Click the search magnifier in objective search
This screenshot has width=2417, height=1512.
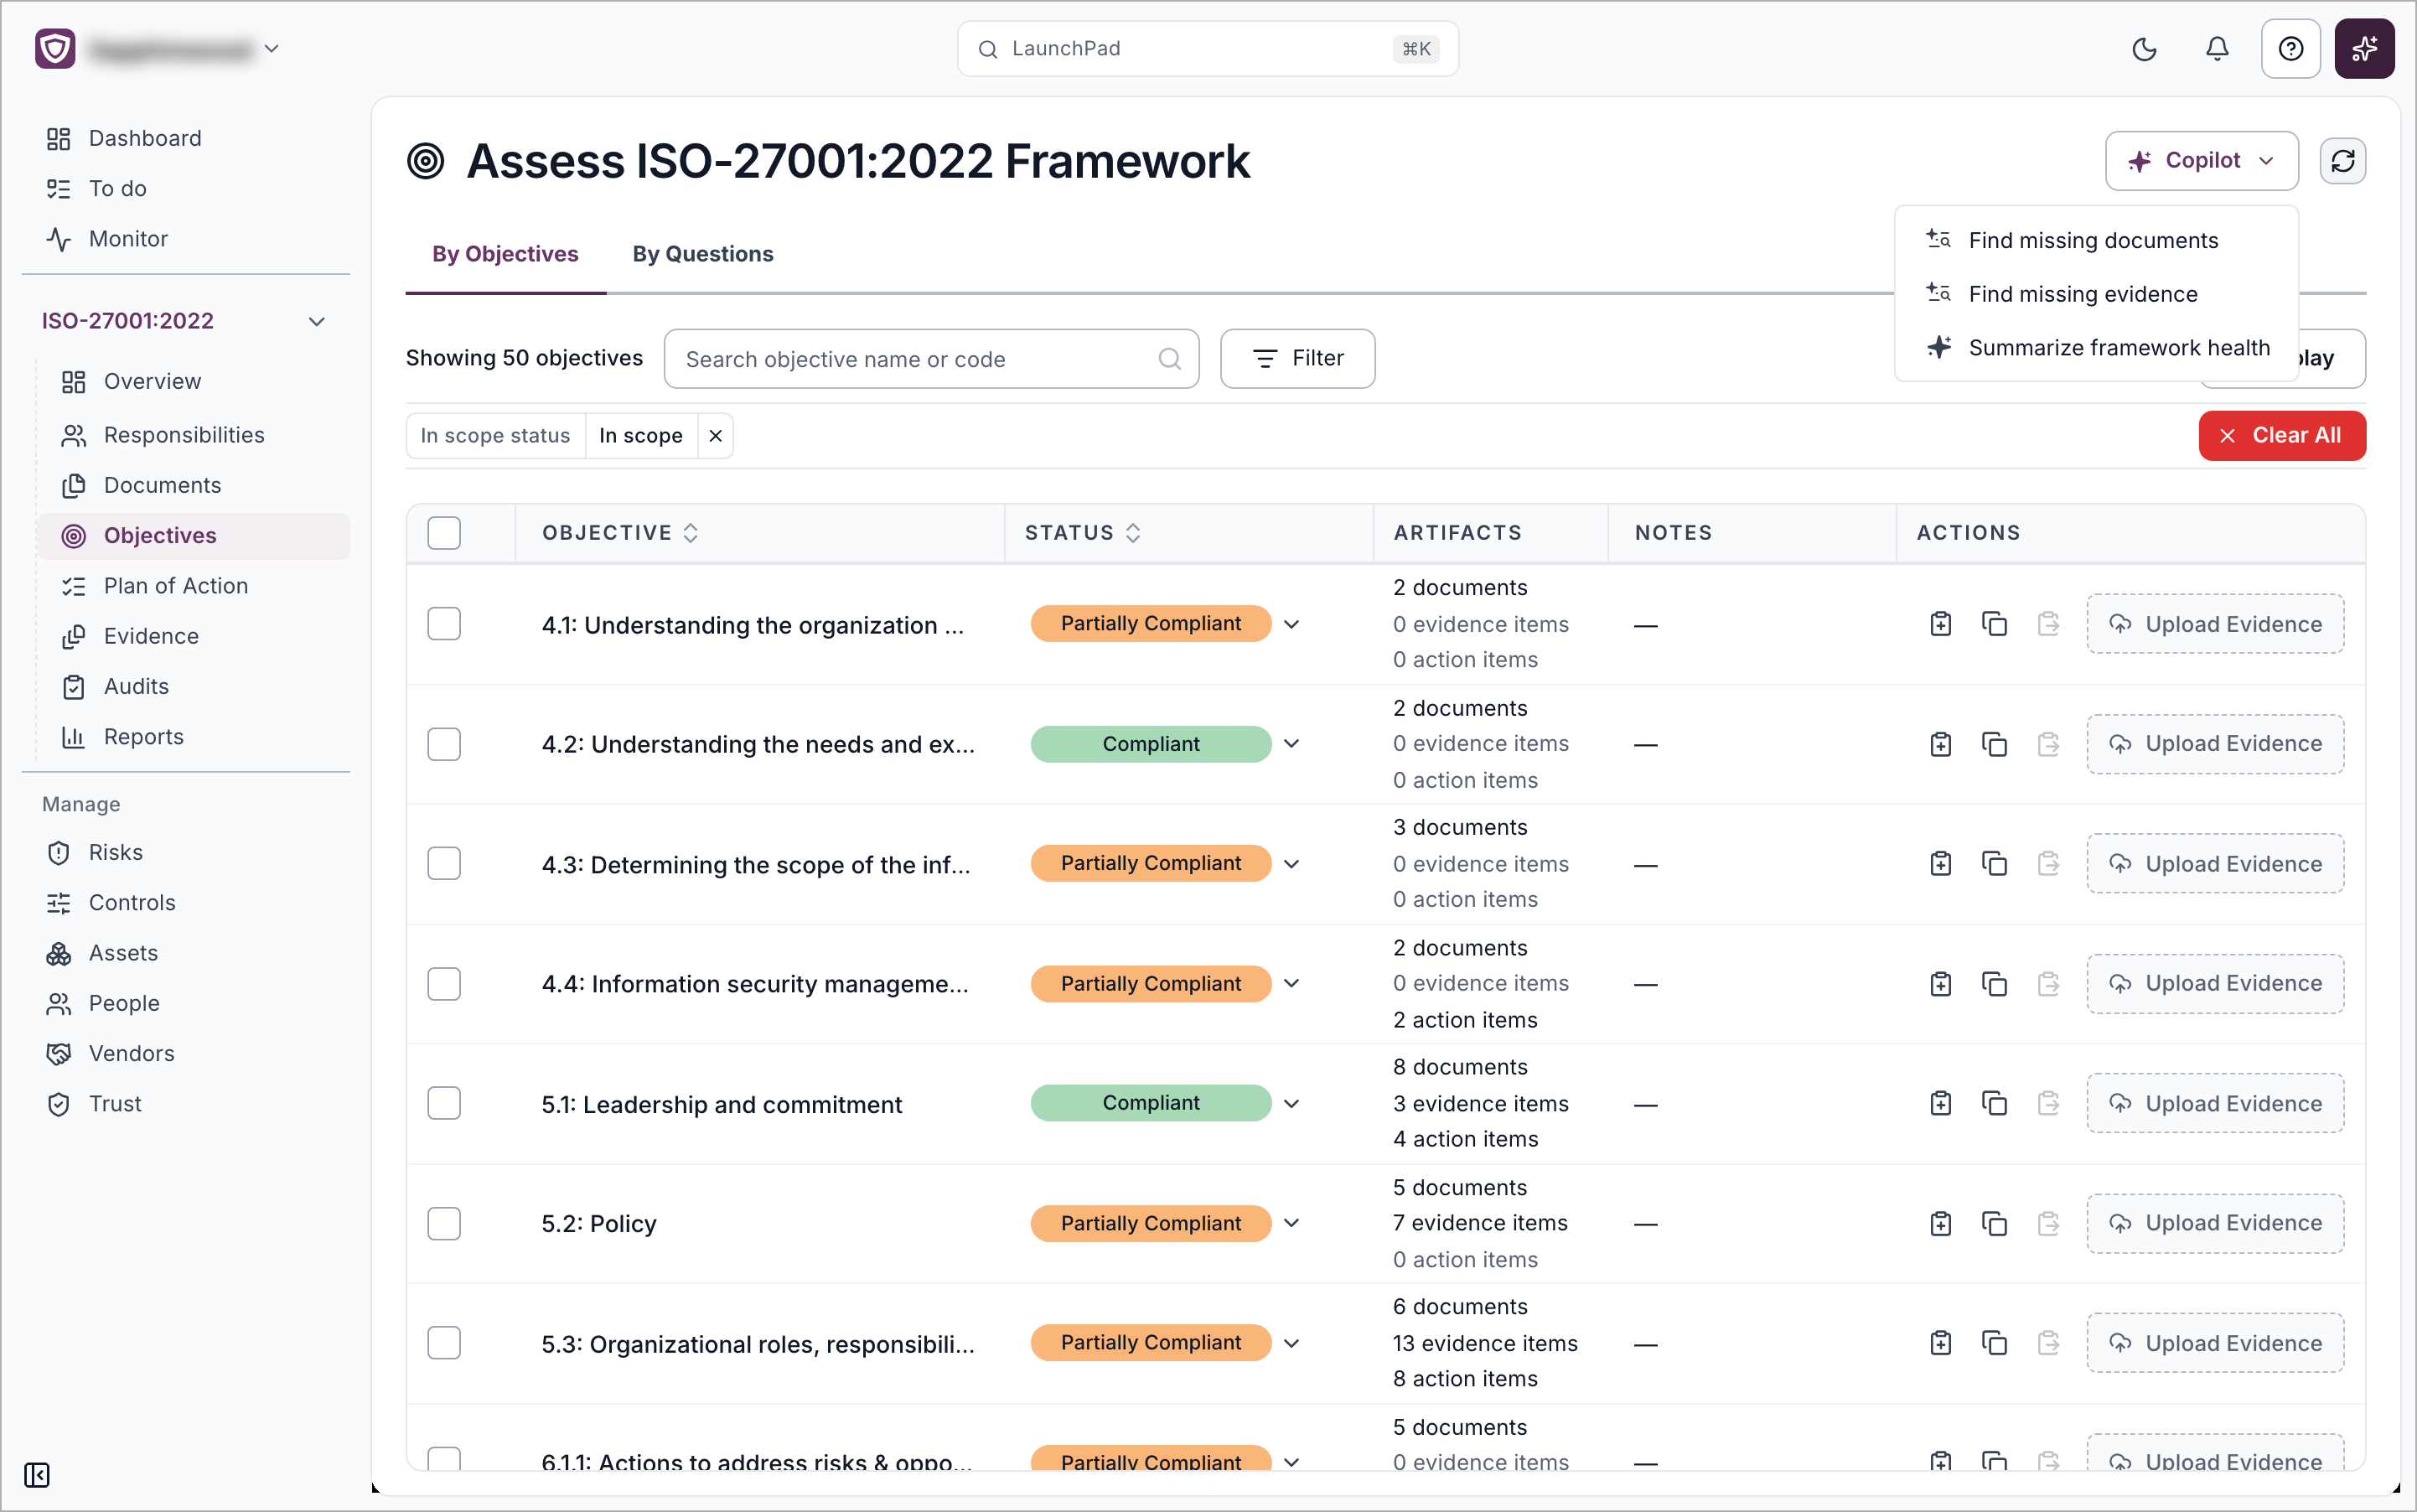1169,359
